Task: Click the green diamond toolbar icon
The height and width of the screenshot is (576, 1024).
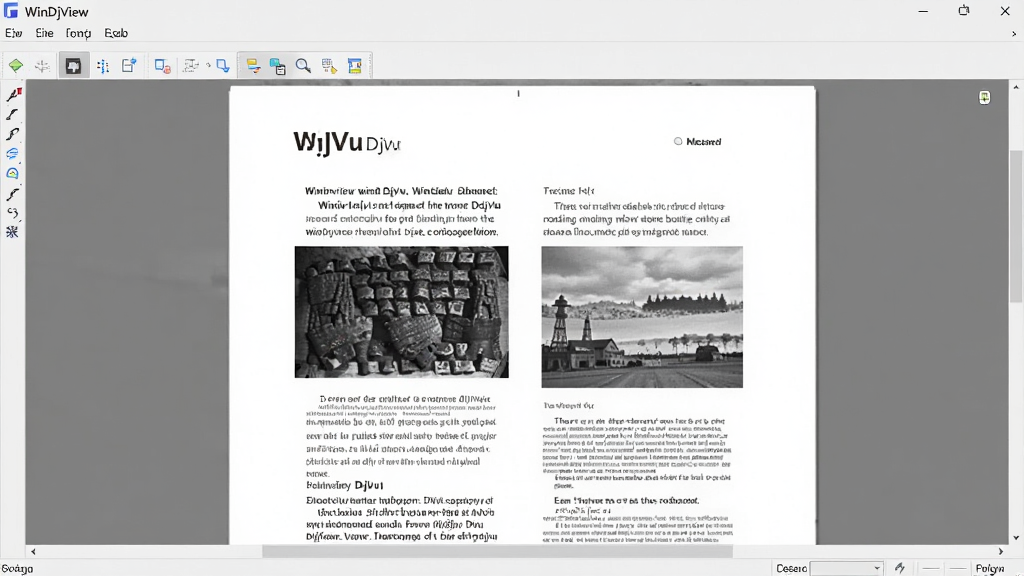Action: 16,65
